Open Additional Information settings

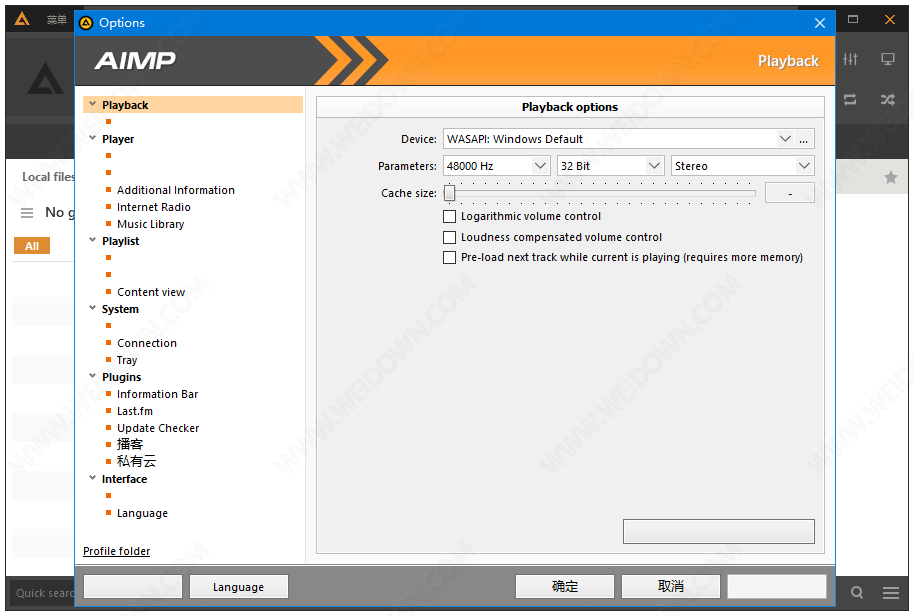pyautogui.click(x=176, y=190)
